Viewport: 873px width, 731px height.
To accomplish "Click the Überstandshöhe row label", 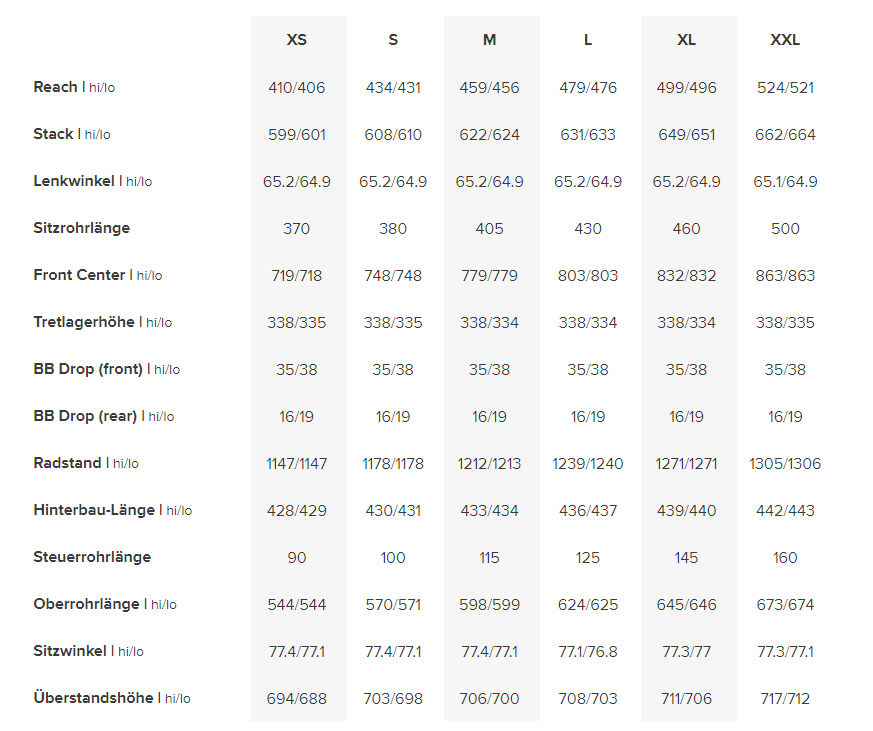I will [x=93, y=698].
